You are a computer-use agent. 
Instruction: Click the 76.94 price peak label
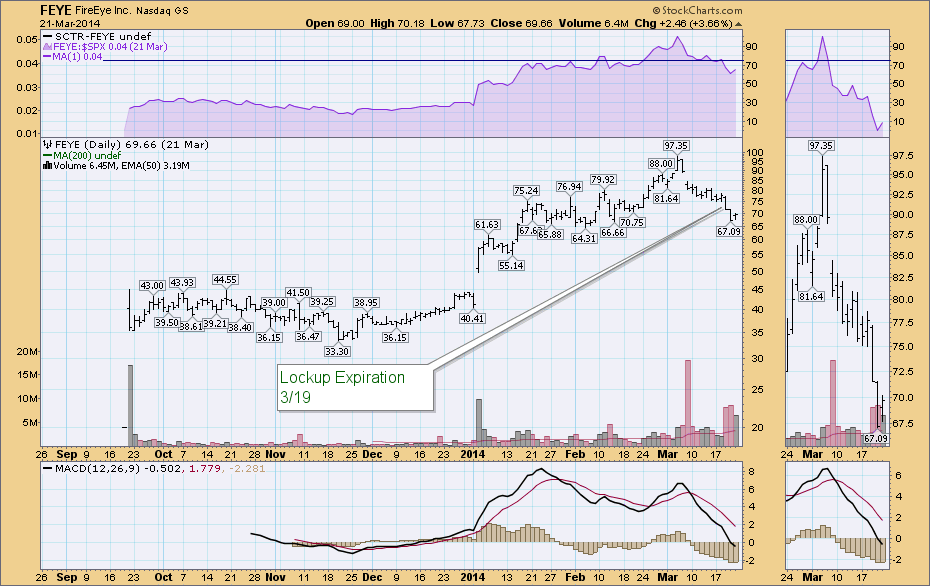569,186
